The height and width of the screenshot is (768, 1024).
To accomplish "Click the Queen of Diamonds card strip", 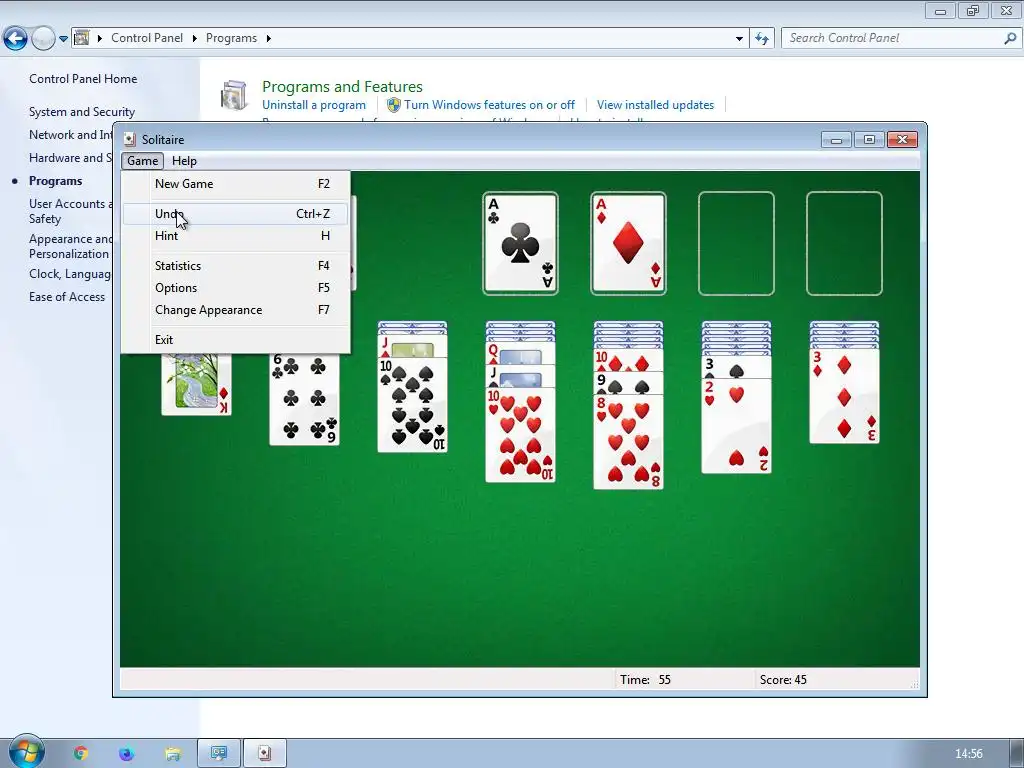I will 520,353.
